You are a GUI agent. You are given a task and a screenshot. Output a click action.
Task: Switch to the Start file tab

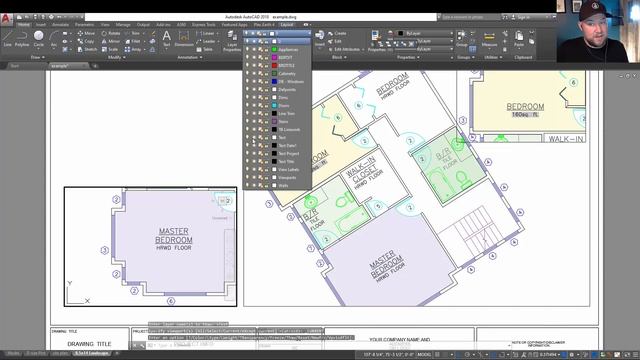15,66
